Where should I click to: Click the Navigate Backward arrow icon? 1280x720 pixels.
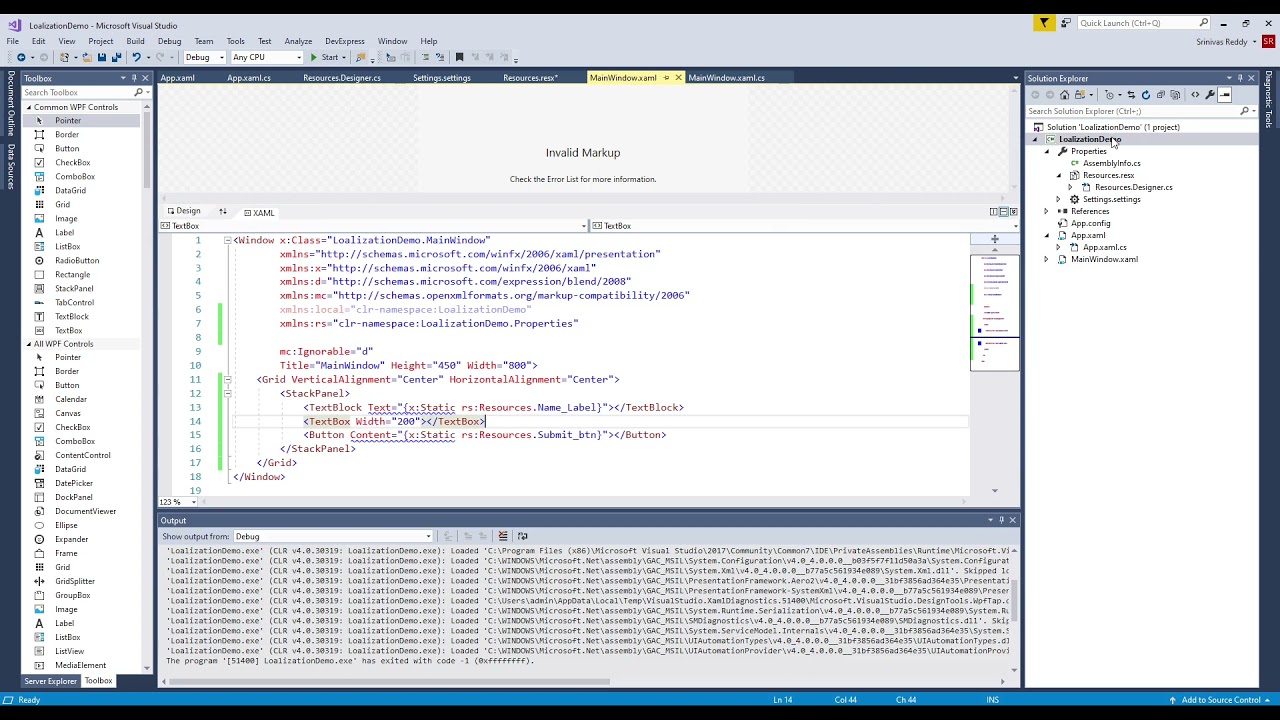(x=21, y=57)
